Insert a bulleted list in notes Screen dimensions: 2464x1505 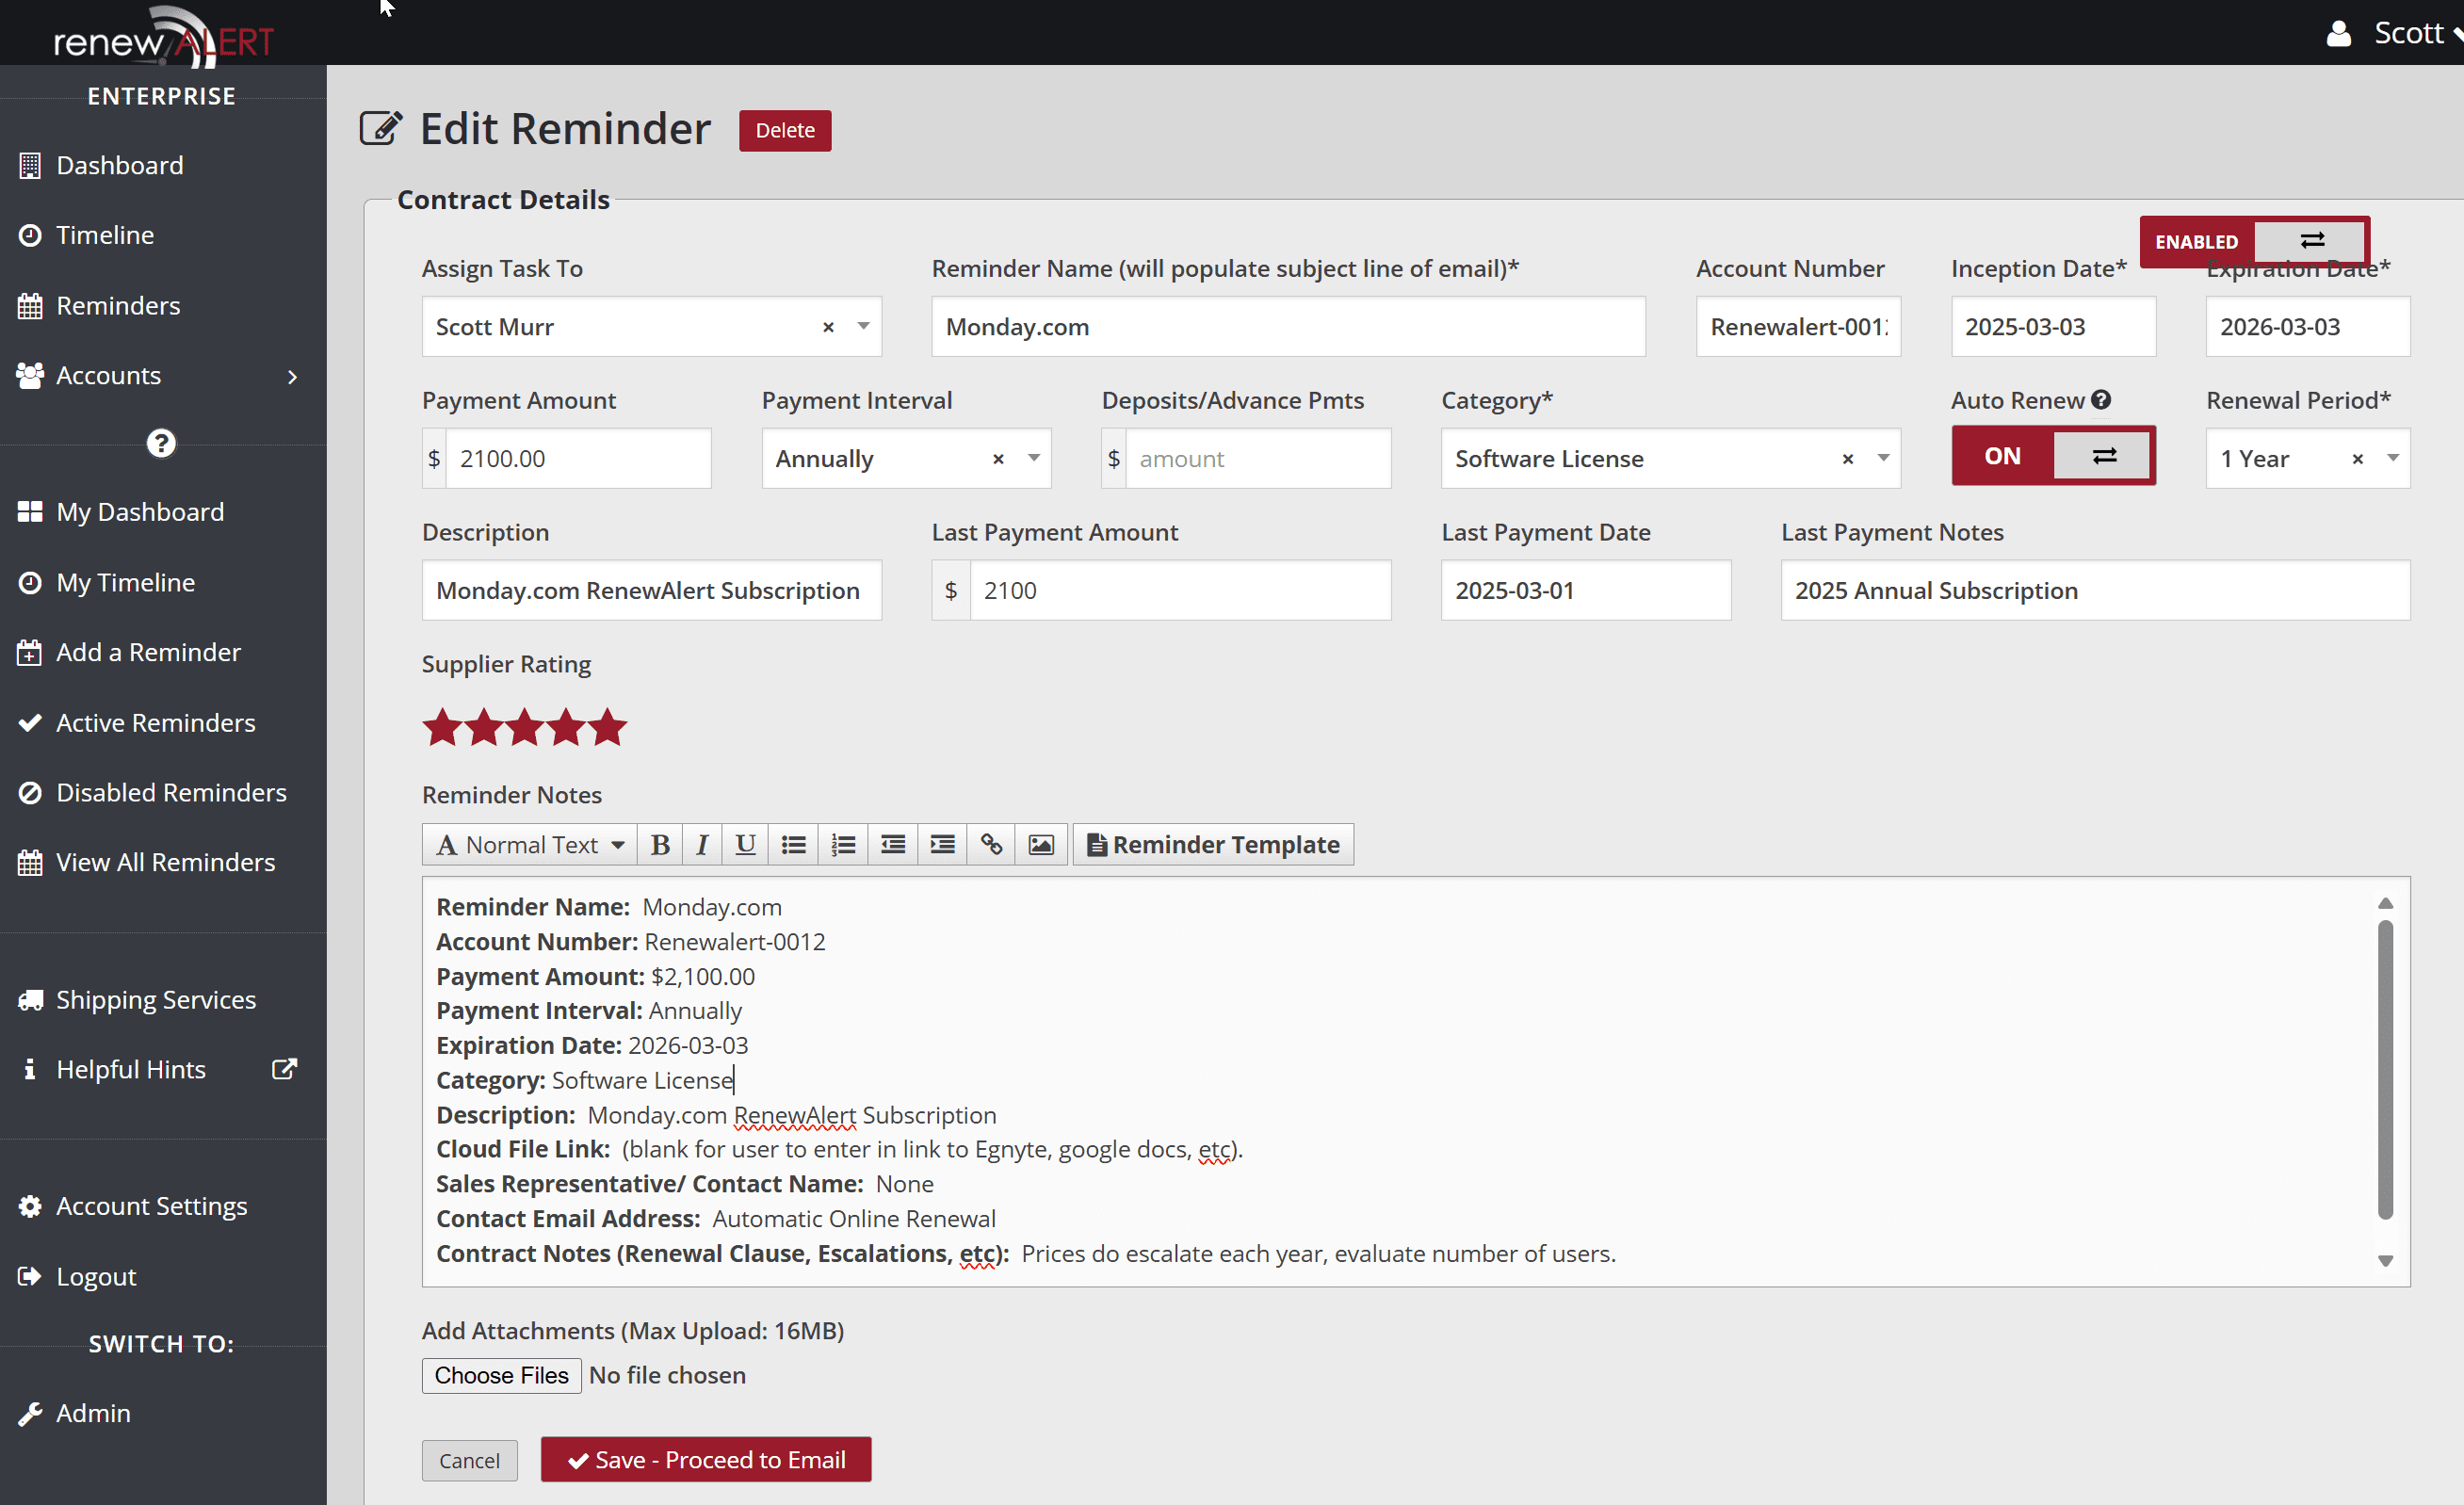coord(793,844)
